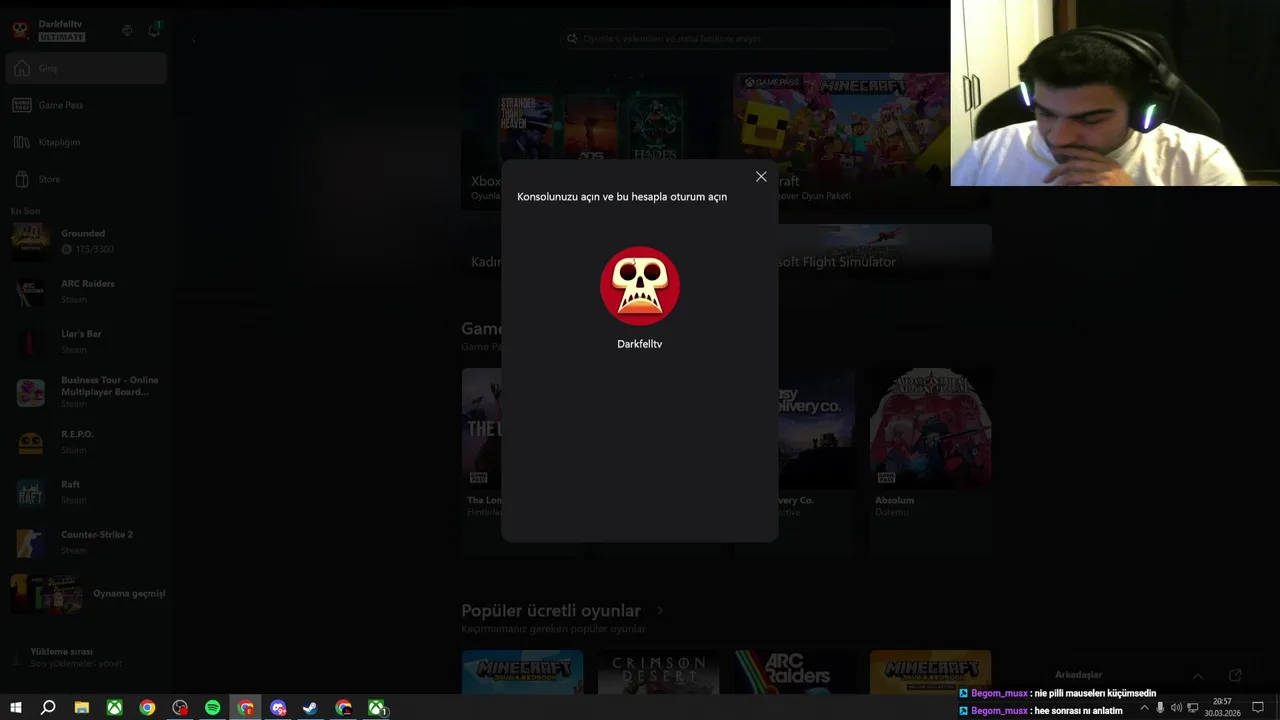The image size is (1280, 720).
Task: Open the volume tray icon
Action: (x=1176, y=708)
